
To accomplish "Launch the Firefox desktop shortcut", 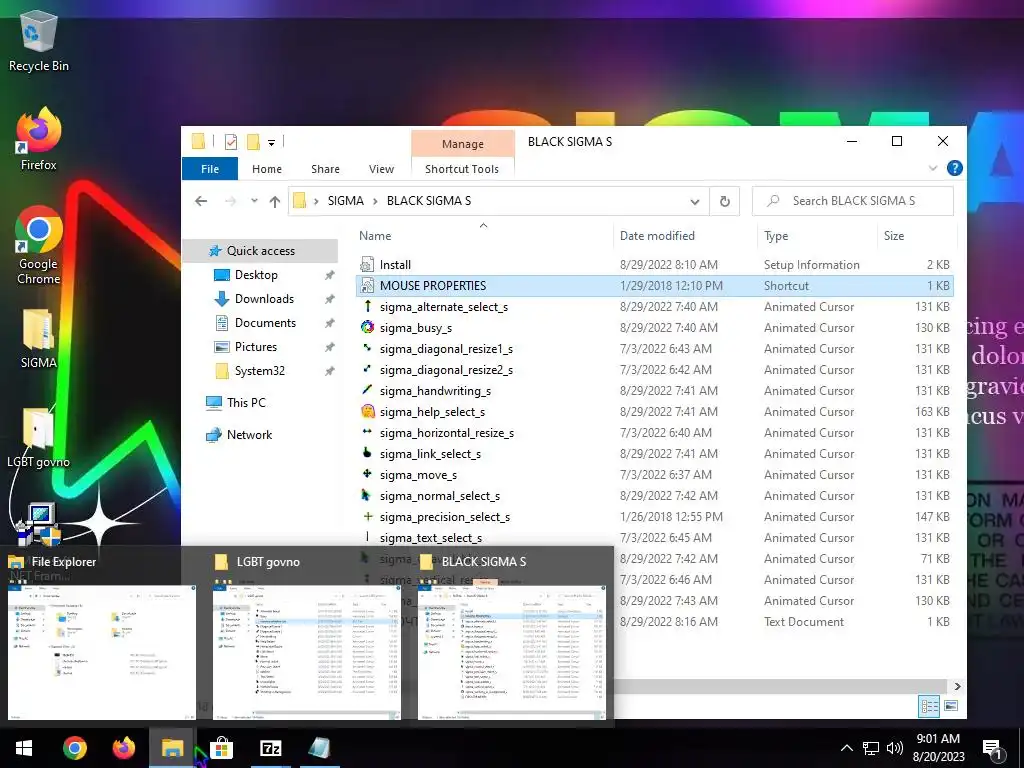I will (x=39, y=139).
